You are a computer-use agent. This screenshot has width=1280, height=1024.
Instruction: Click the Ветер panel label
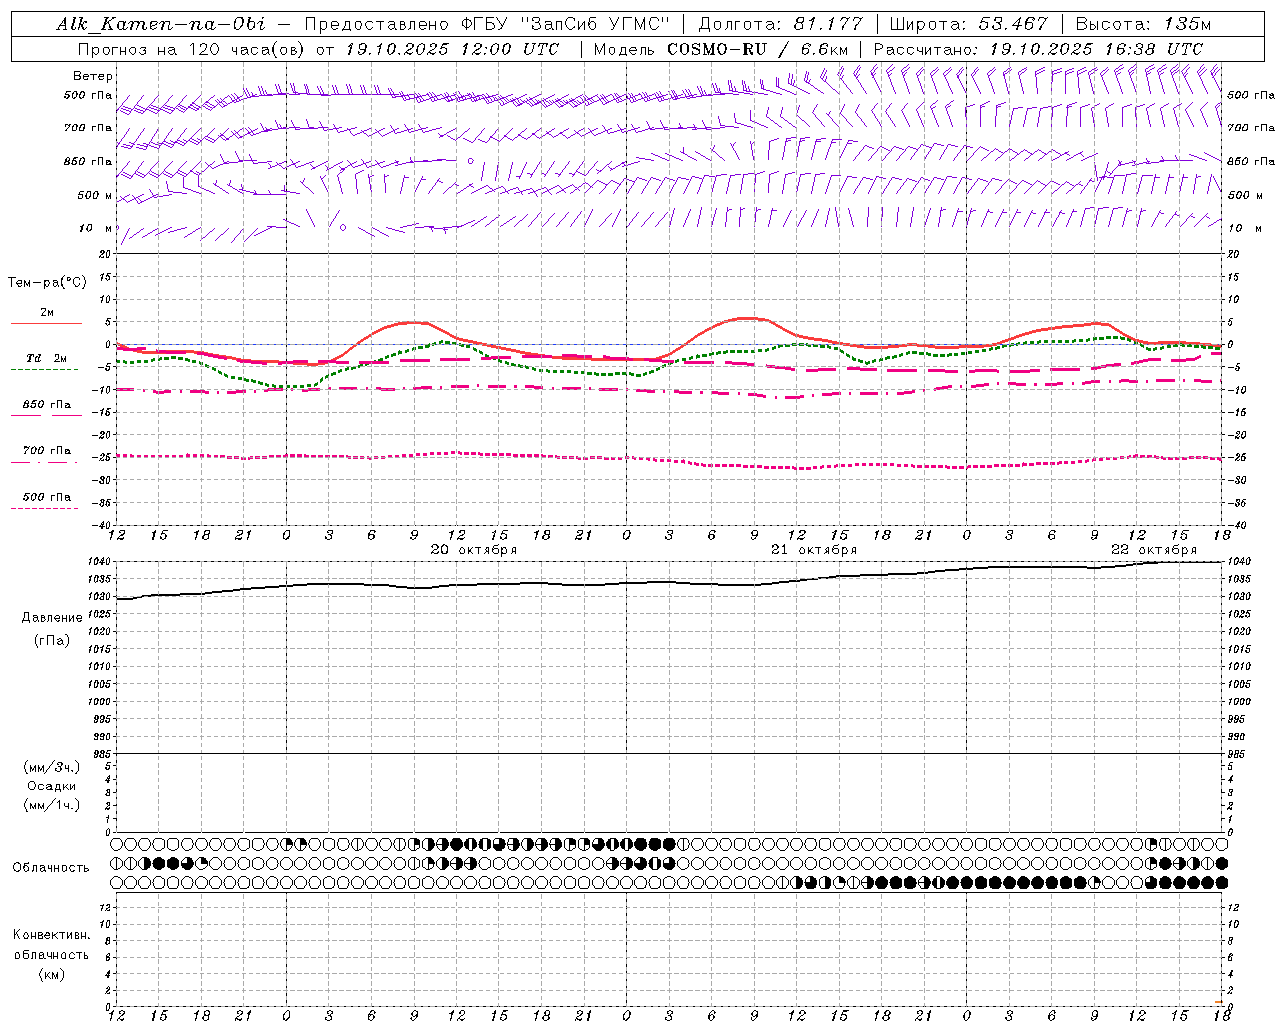click(92, 76)
